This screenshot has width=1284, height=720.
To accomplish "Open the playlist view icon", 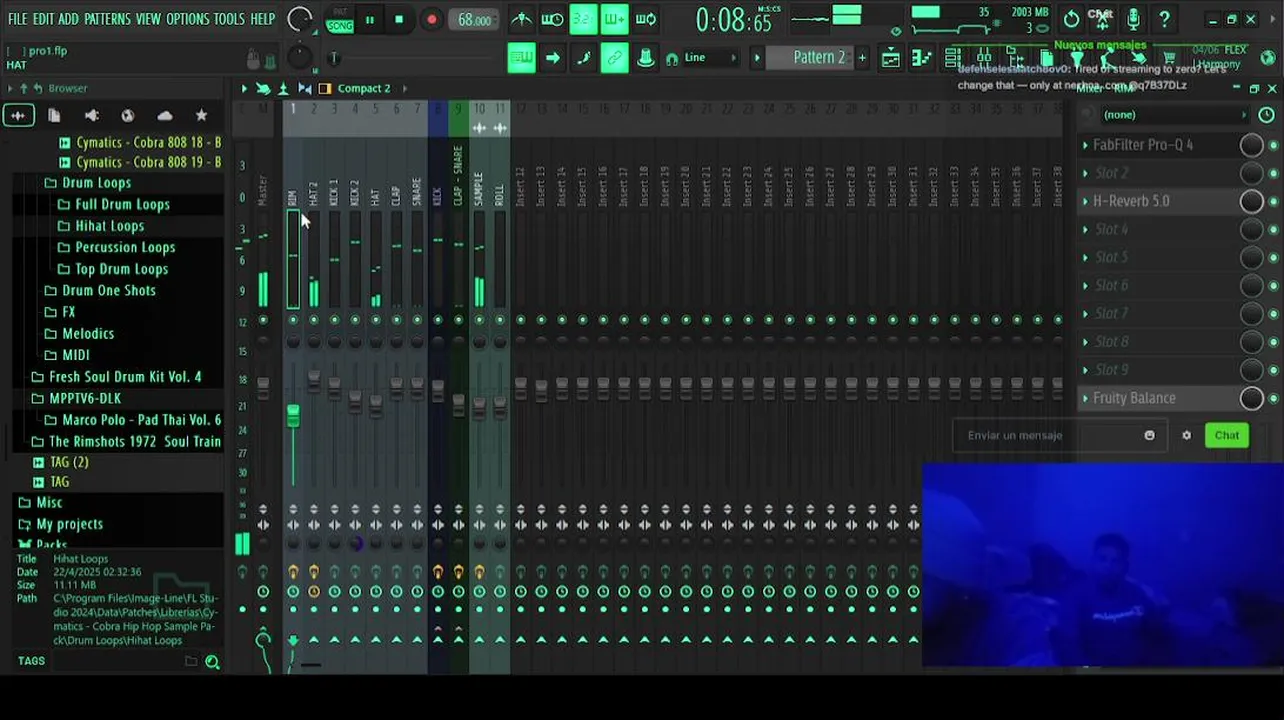I will point(890,58).
